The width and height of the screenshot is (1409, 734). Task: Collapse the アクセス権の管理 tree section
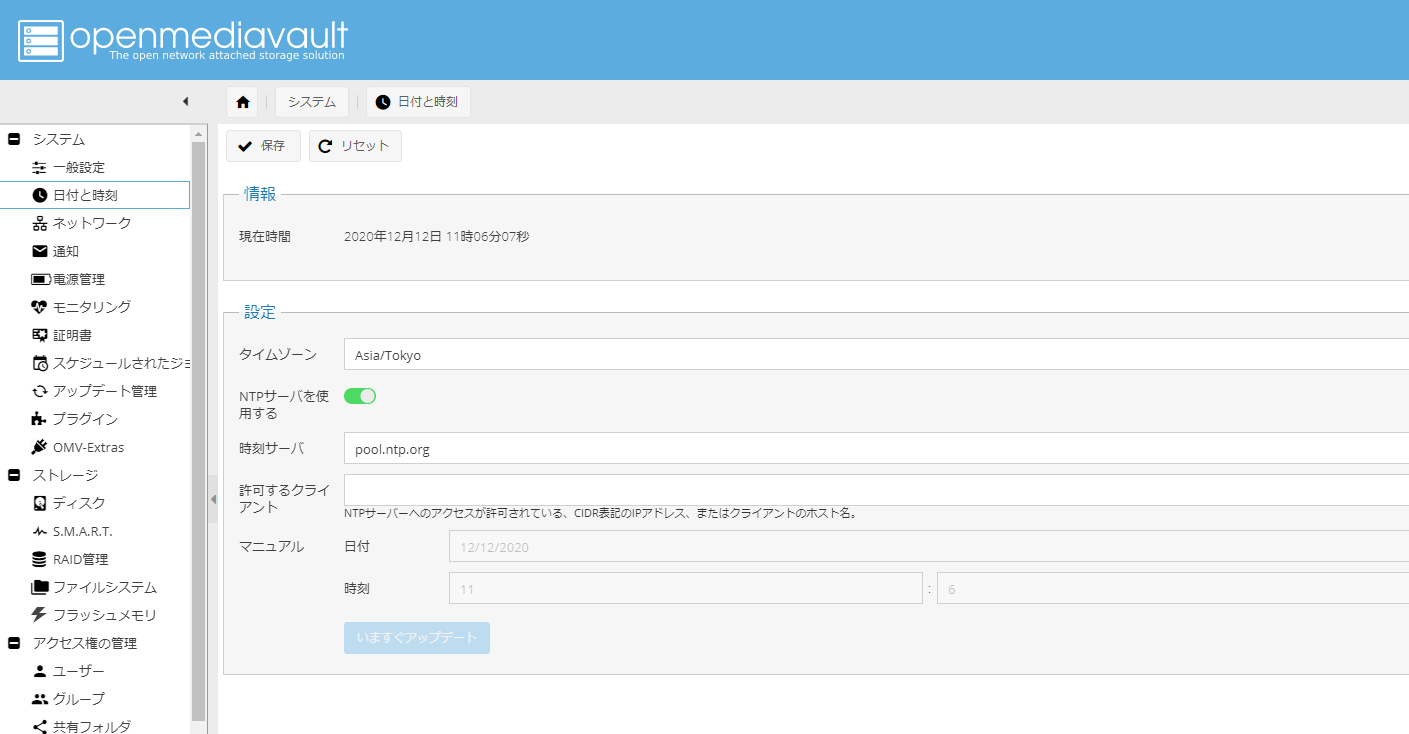[x=14, y=643]
